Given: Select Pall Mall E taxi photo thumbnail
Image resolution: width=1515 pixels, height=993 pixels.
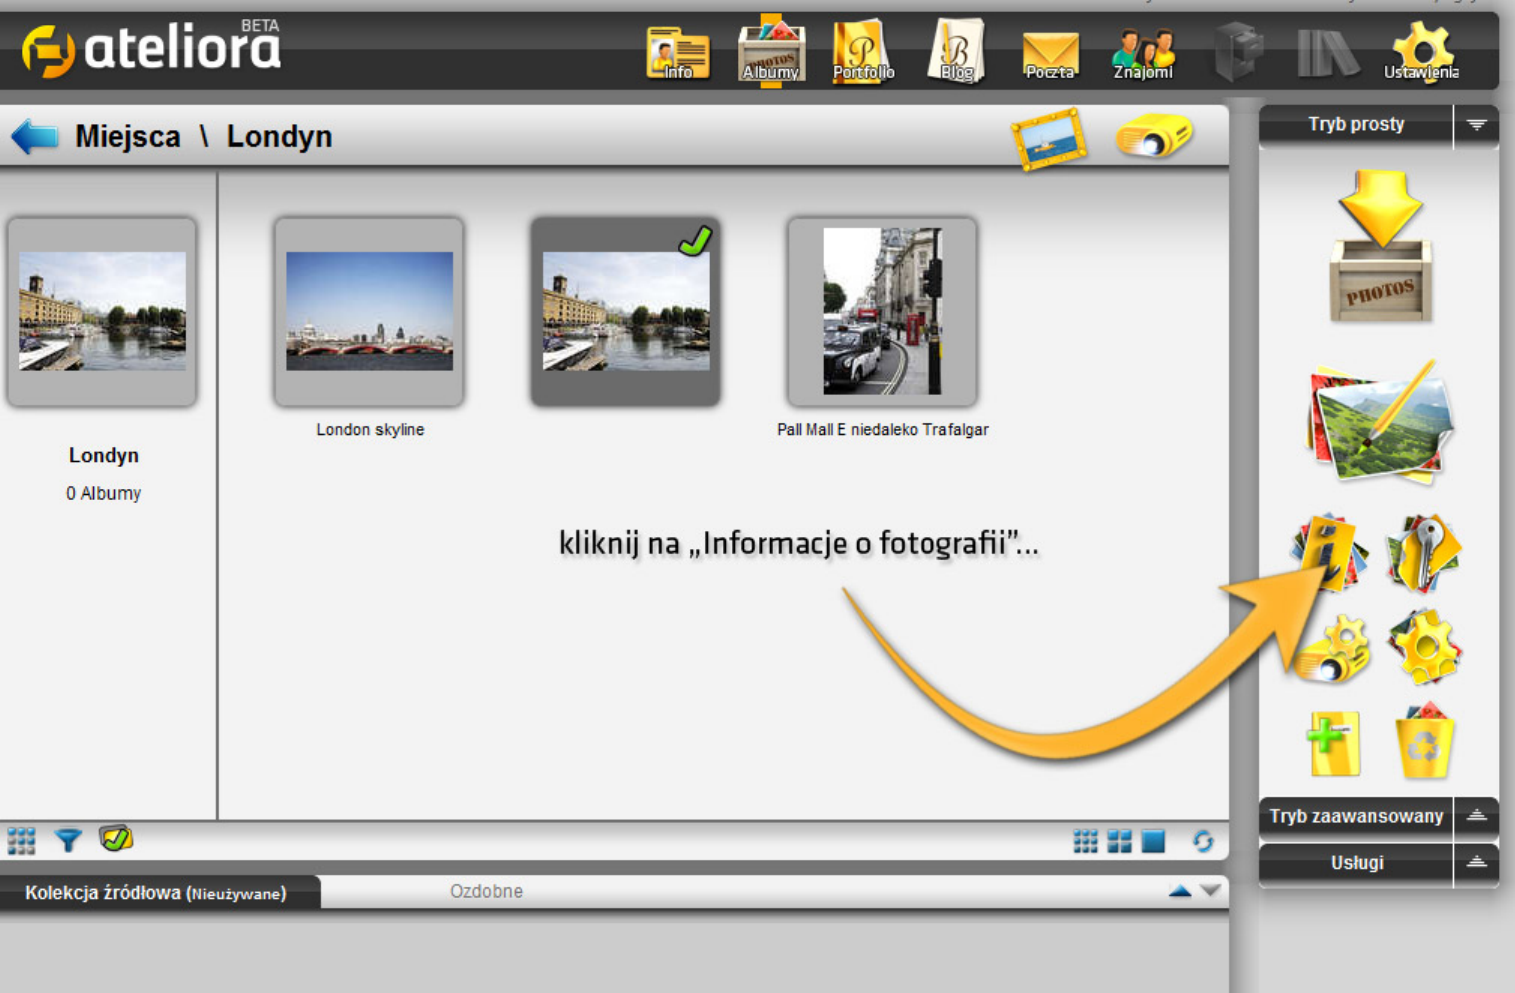Looking at the screenshot, I should point(882,311).
